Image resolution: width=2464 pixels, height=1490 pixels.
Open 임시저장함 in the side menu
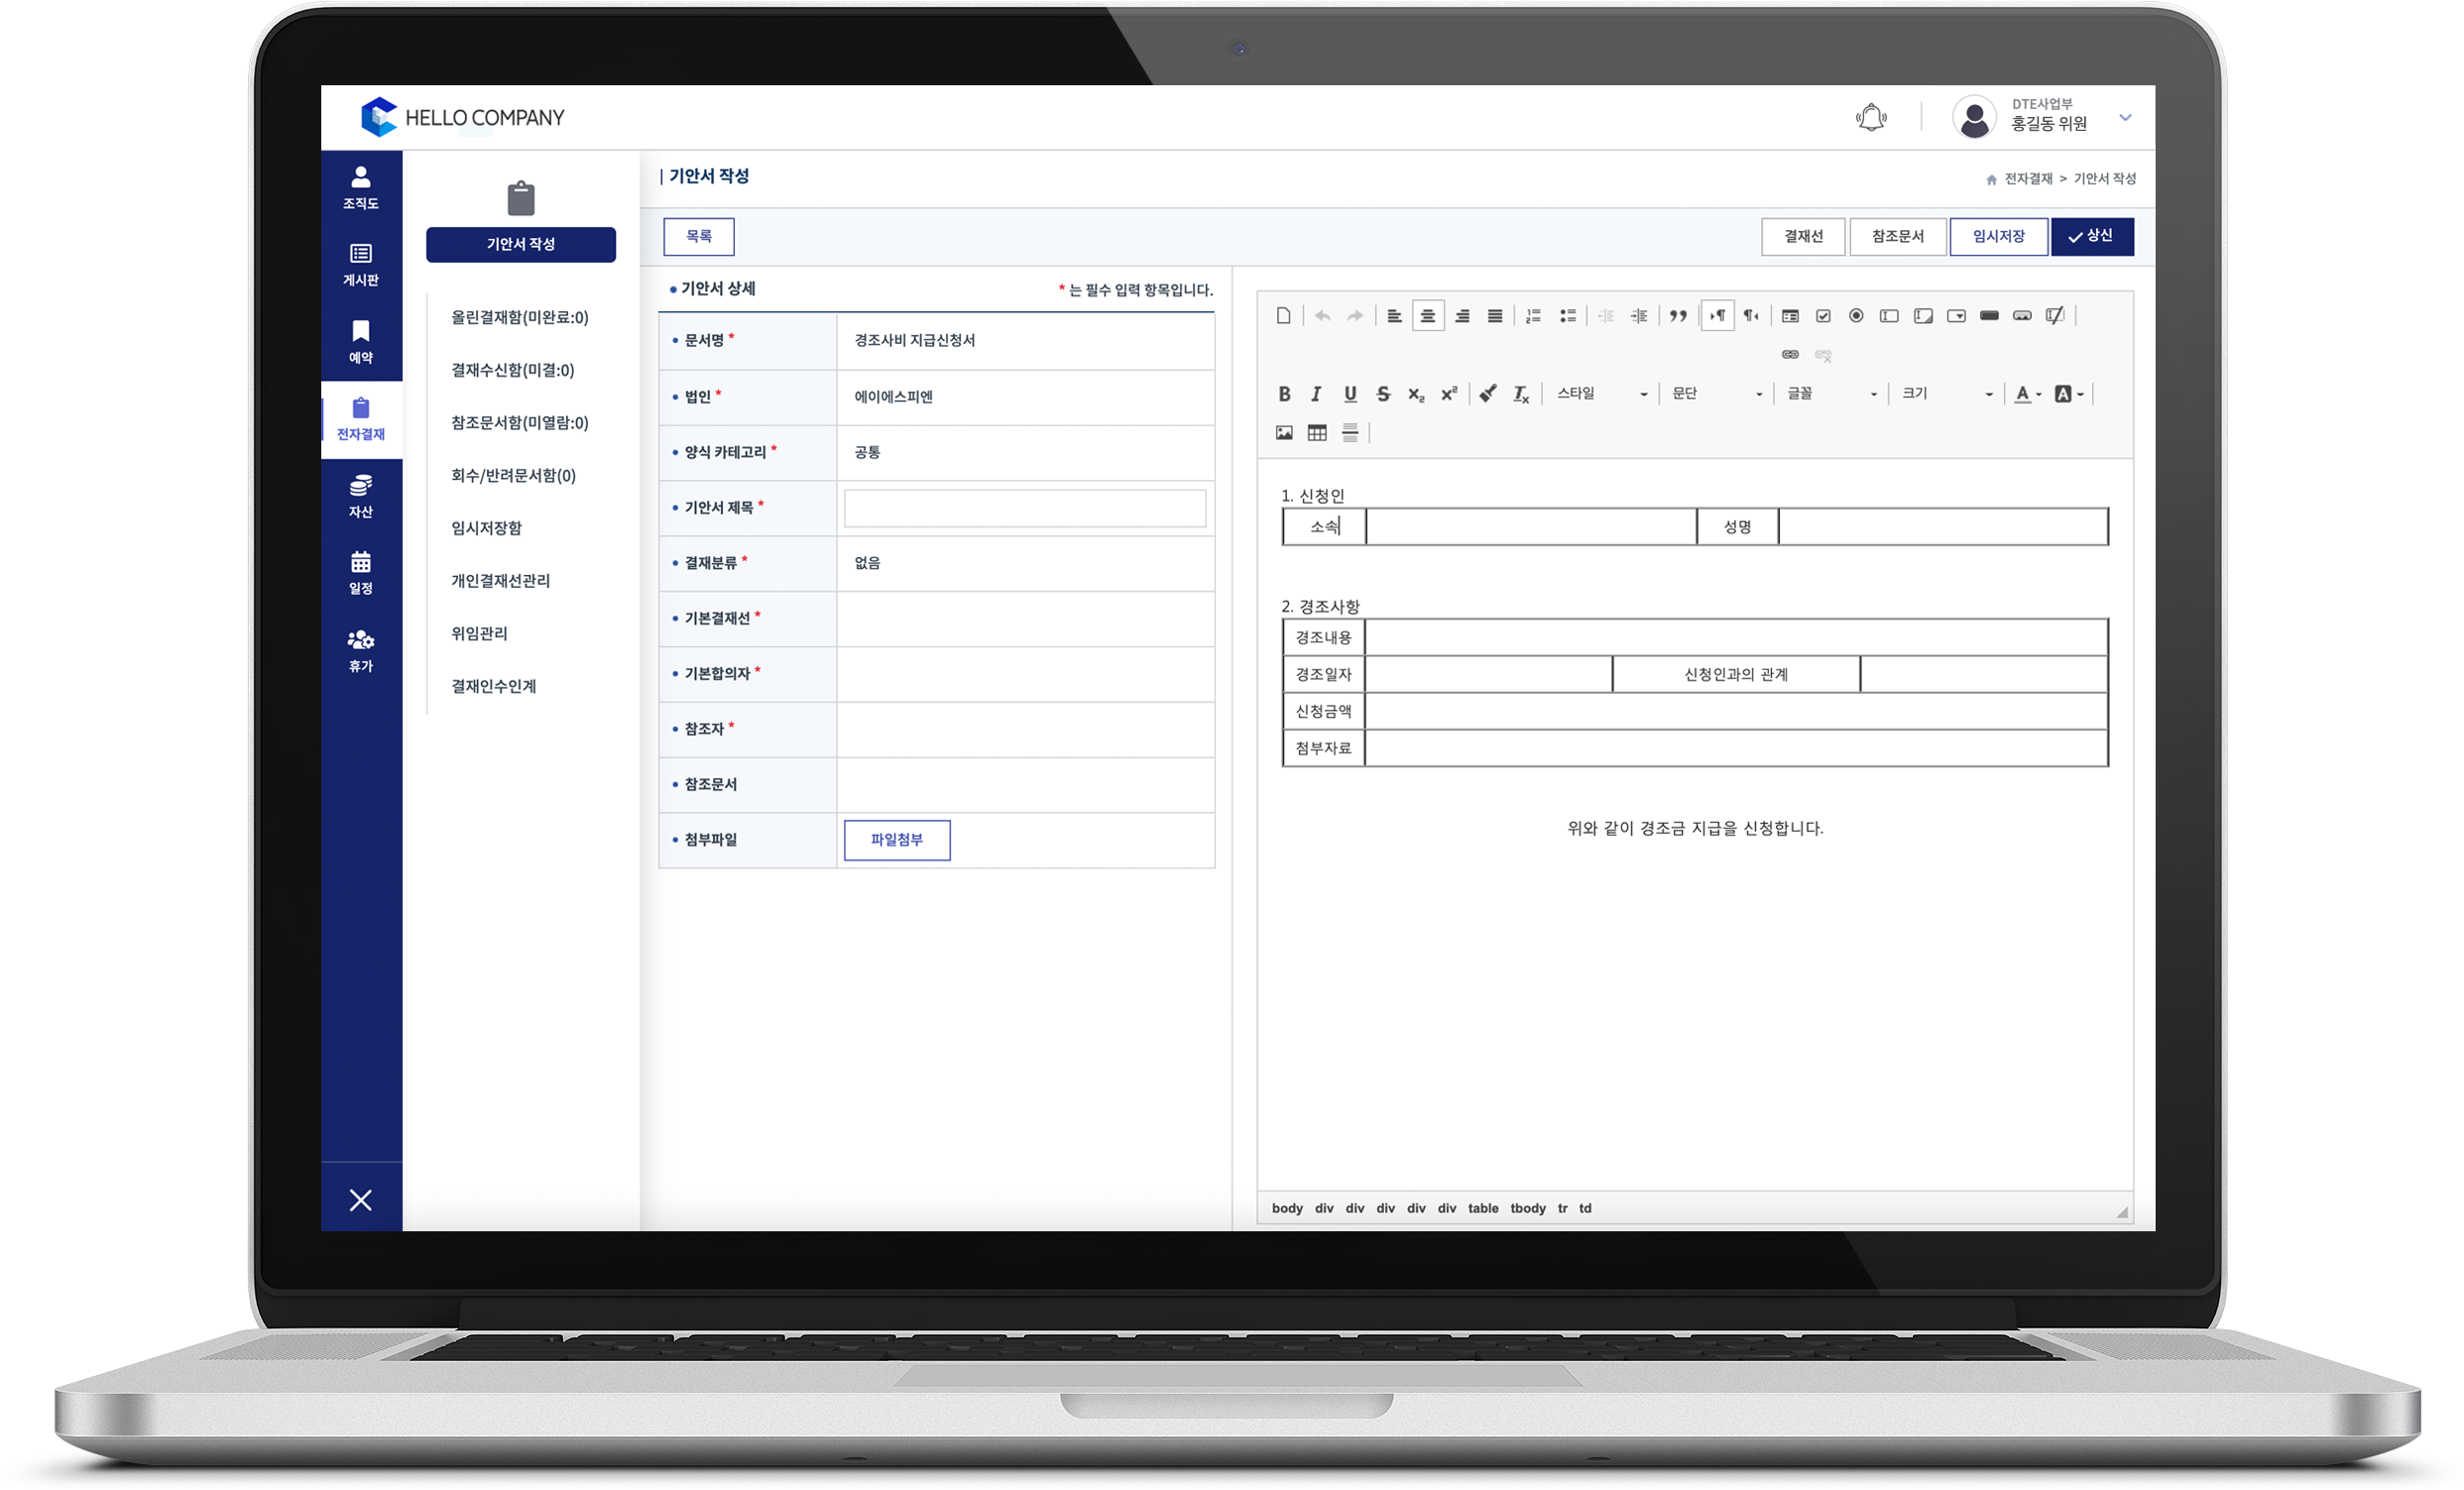coord(486,528)
